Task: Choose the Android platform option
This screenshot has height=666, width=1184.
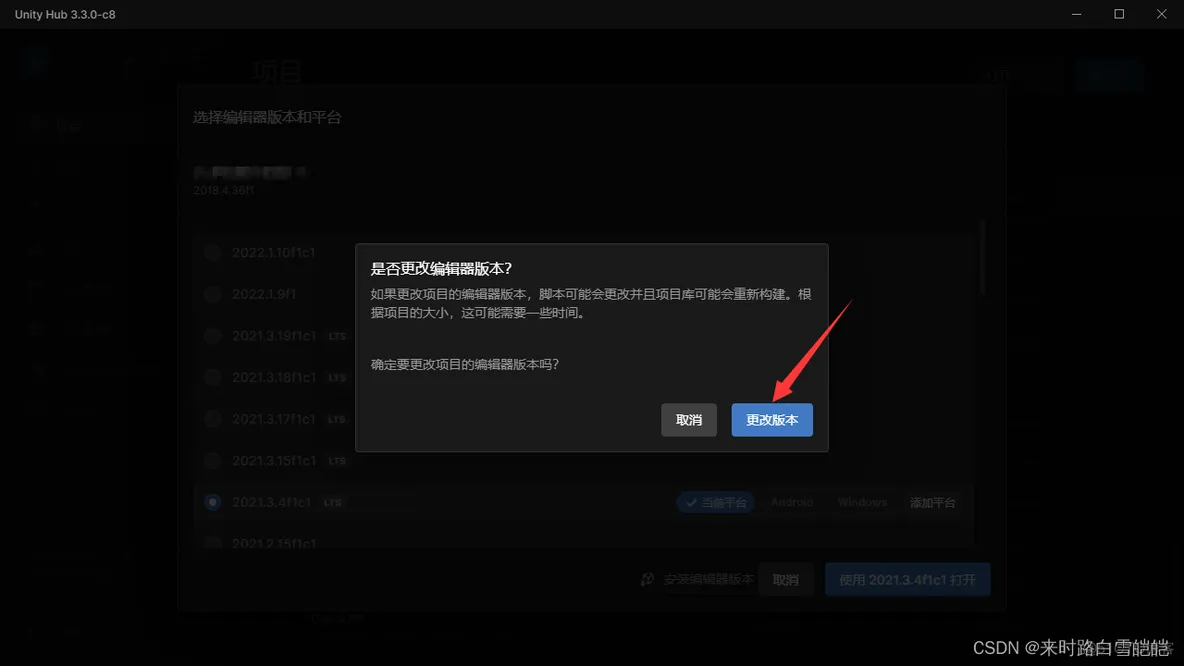Action: point(792,502)
